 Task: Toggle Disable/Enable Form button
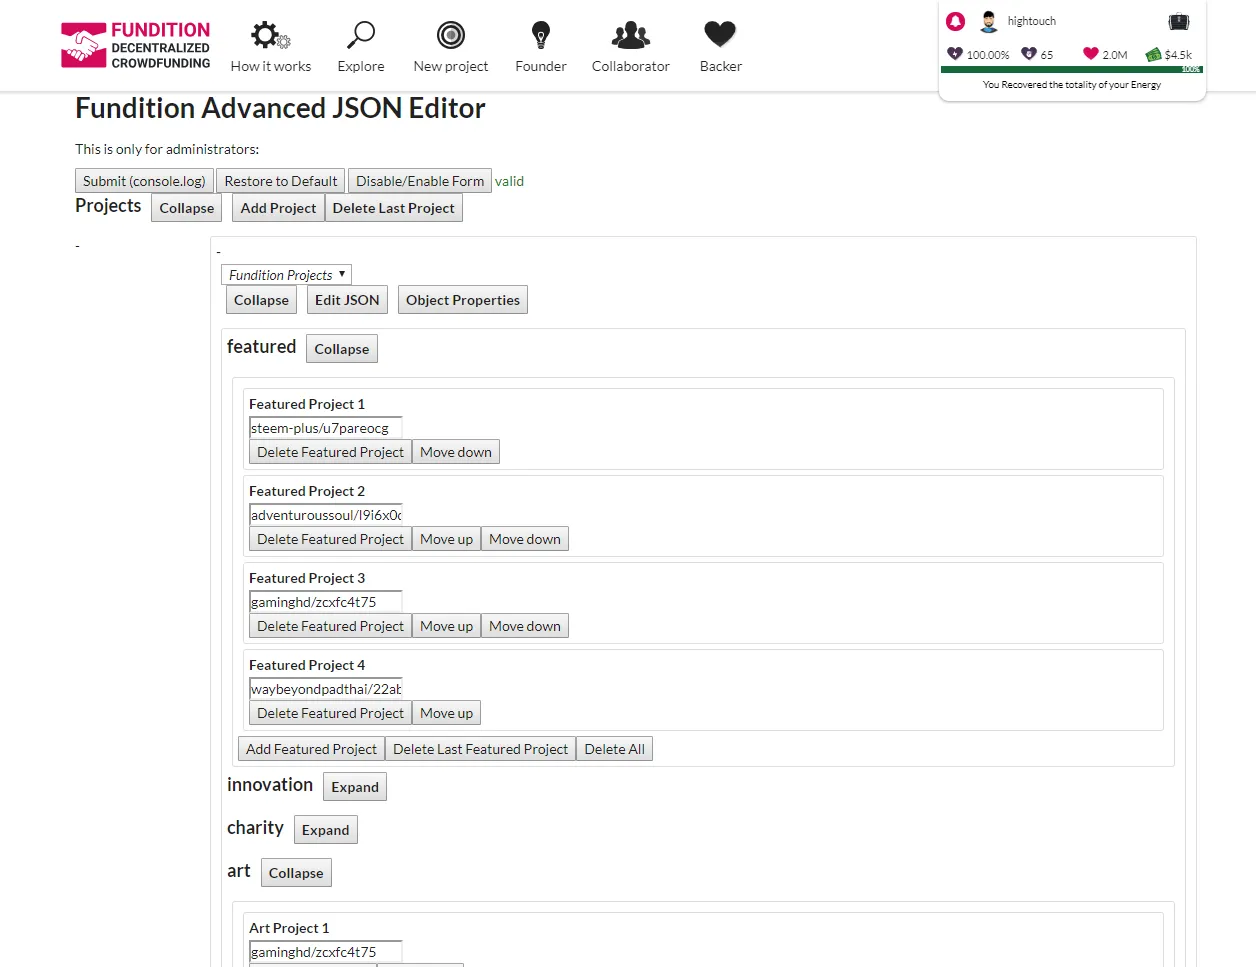pos(420,181)
